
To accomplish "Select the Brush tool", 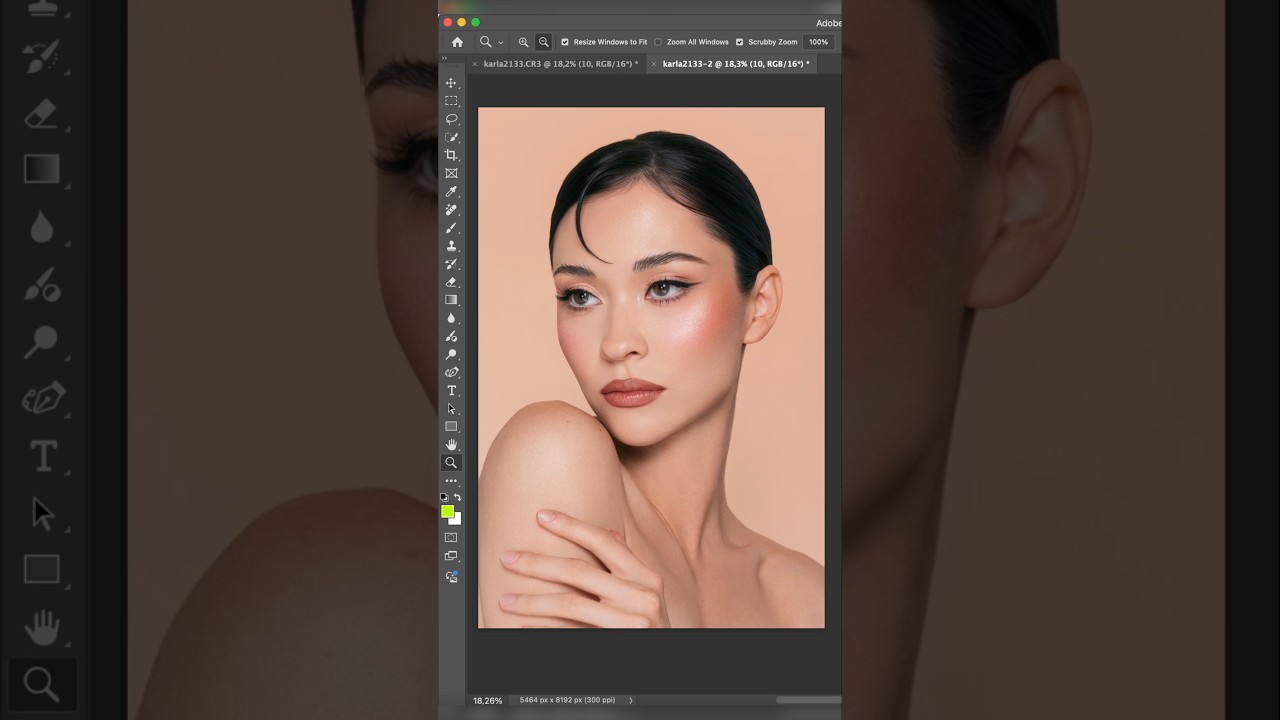I will point(451,228).
